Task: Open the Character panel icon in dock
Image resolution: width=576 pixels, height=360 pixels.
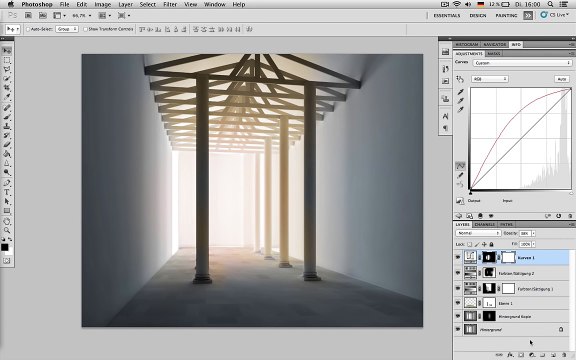Action: (445, 116)
